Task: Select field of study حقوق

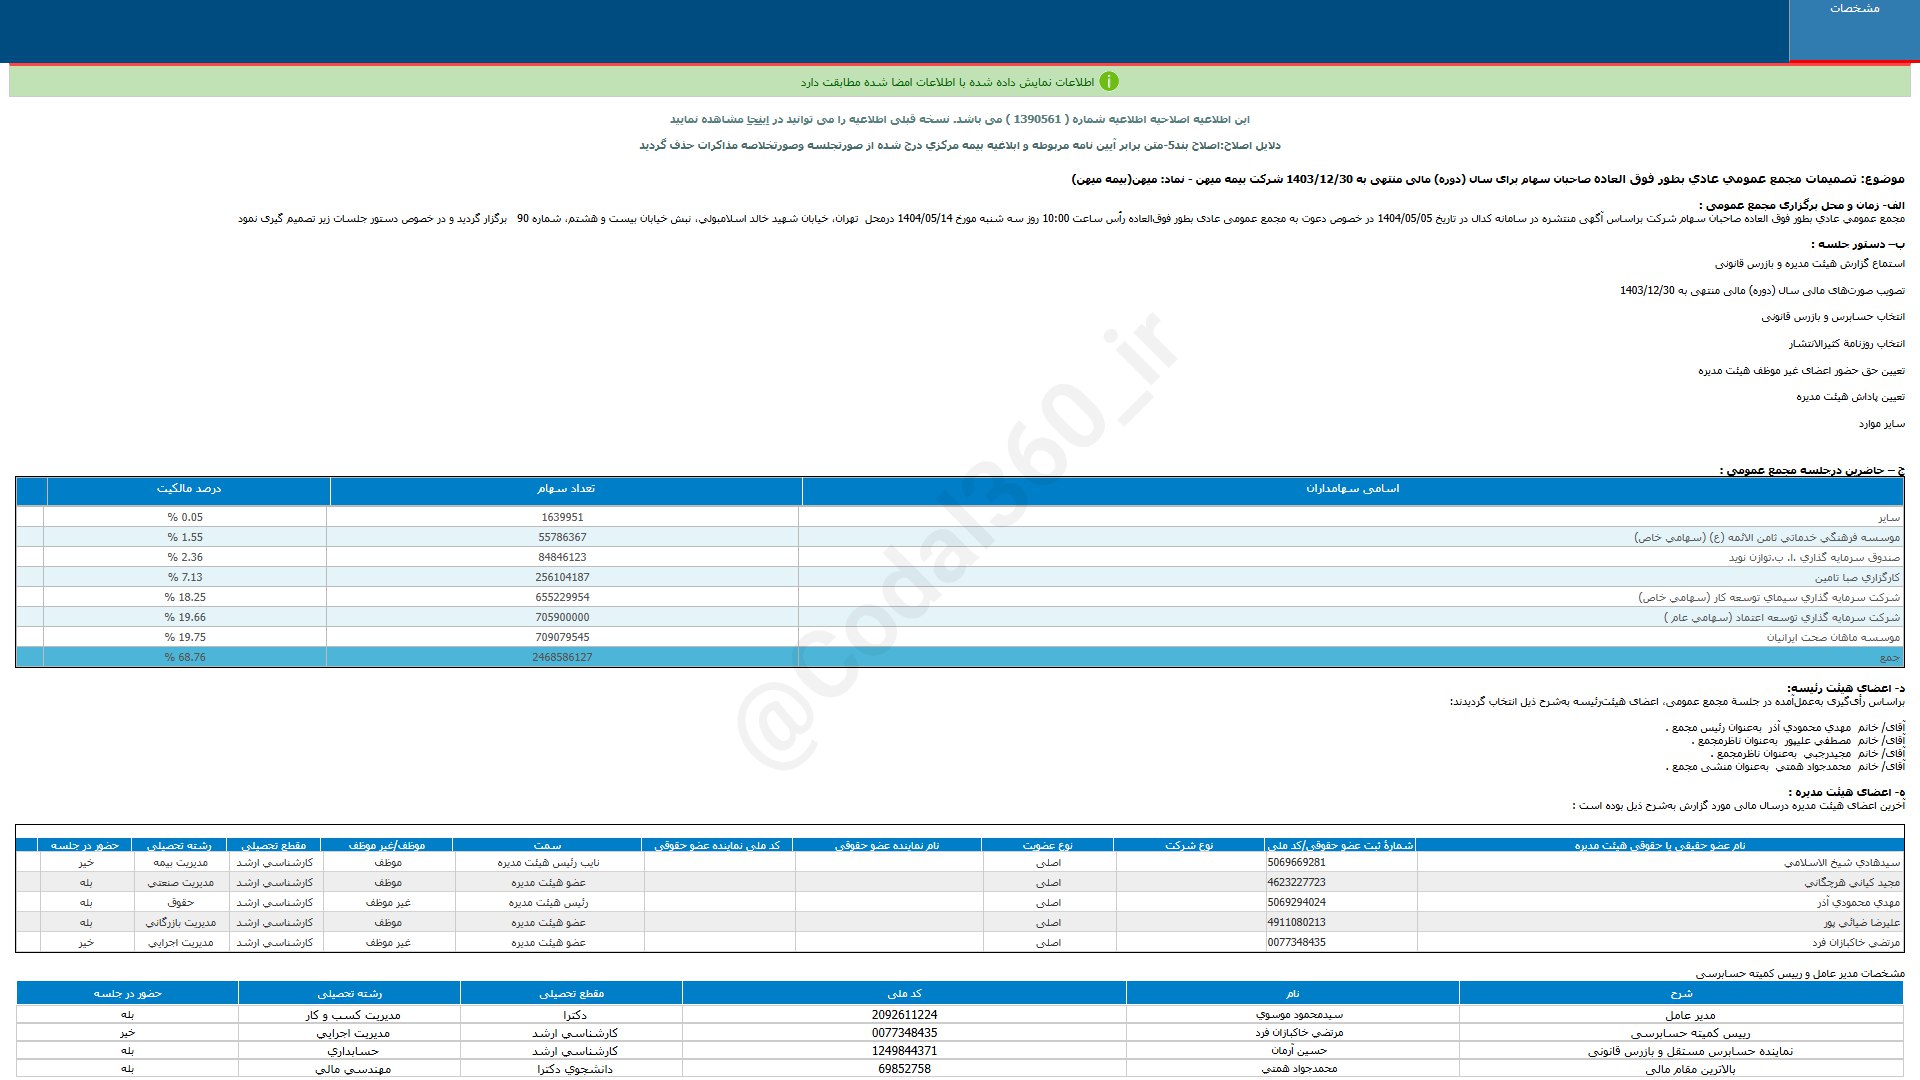Action: [x=180, y=903]
